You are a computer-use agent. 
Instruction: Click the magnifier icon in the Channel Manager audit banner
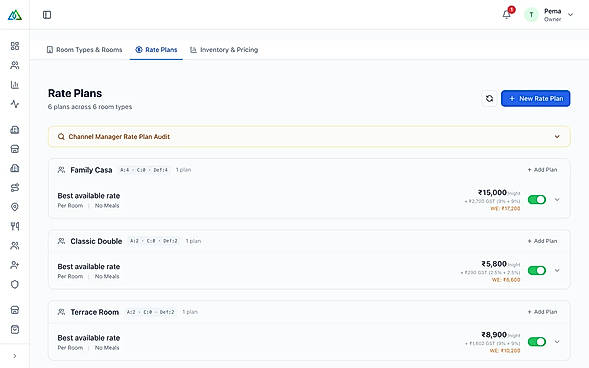tap(61, 137)
